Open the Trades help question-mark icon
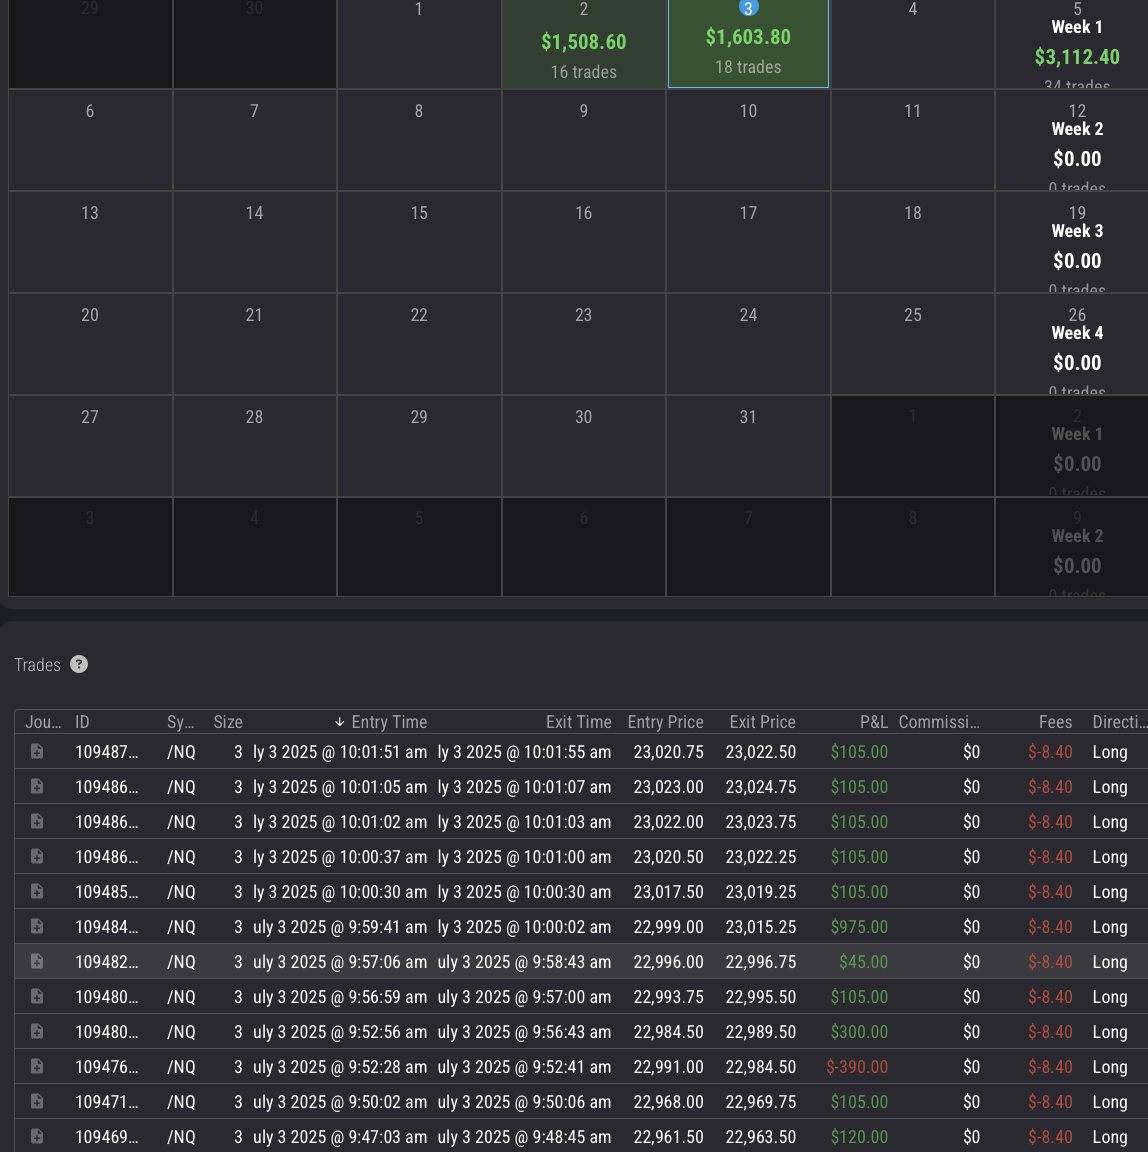Screen dimensions: 1148x1152 point(79,664)
